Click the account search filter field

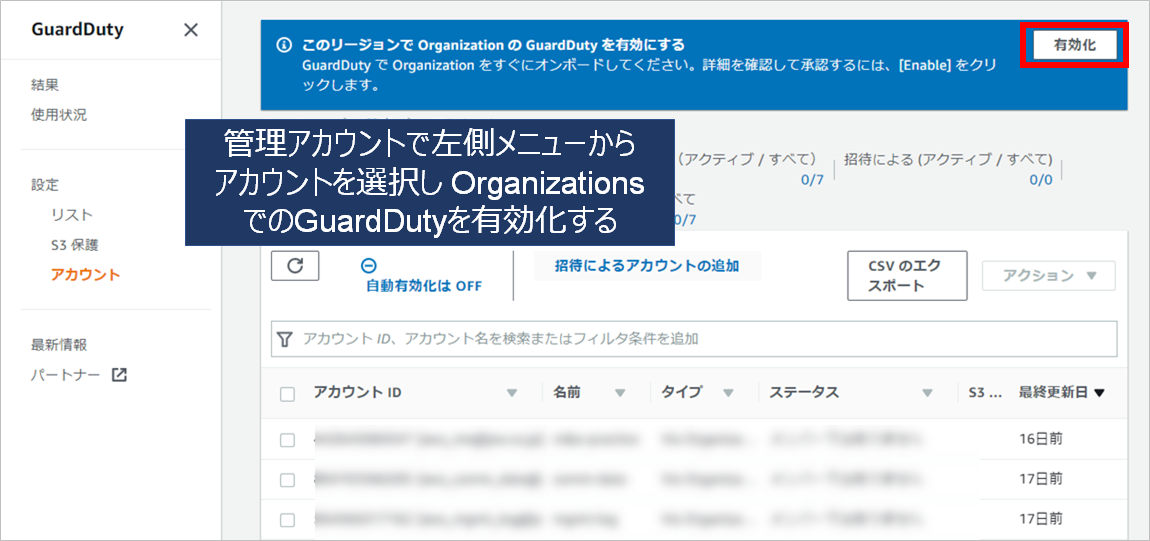click(700, 339)
